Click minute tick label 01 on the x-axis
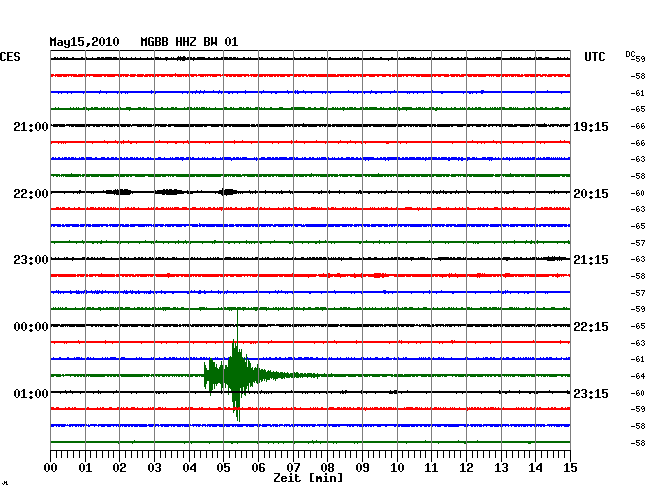Image resolution: width=650 pixels, height=494 pixels. (x=85, y=468)
